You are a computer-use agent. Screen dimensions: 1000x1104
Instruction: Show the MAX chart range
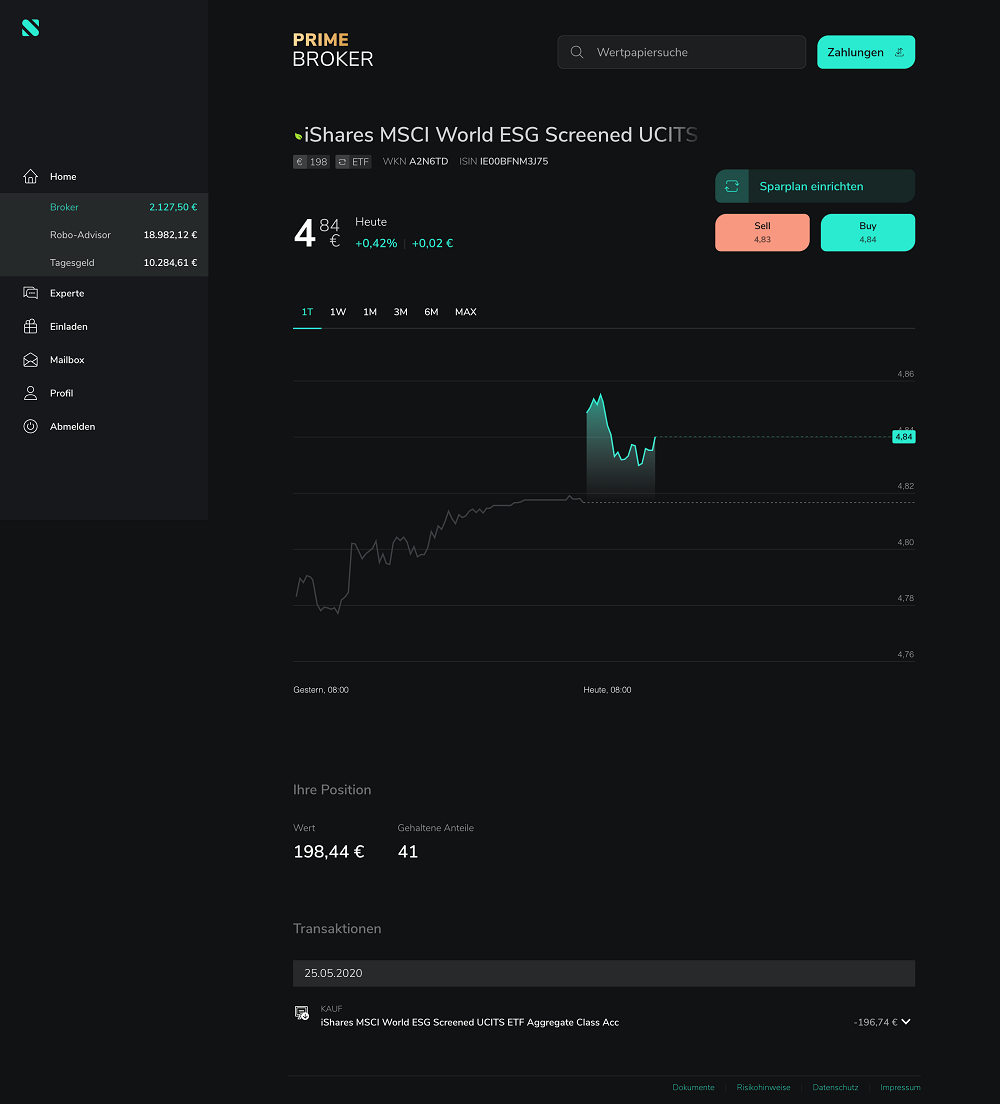tap(465, 312)
